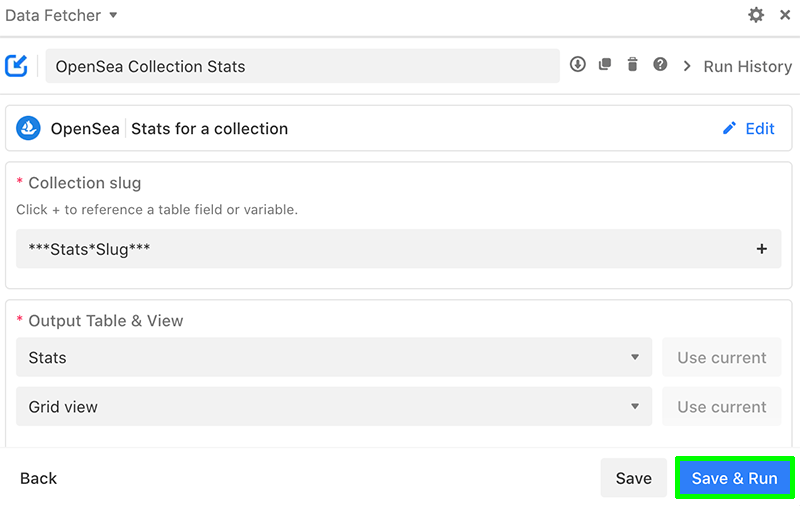
Task: Go Back to the previous screen
Action: [38, 478]
